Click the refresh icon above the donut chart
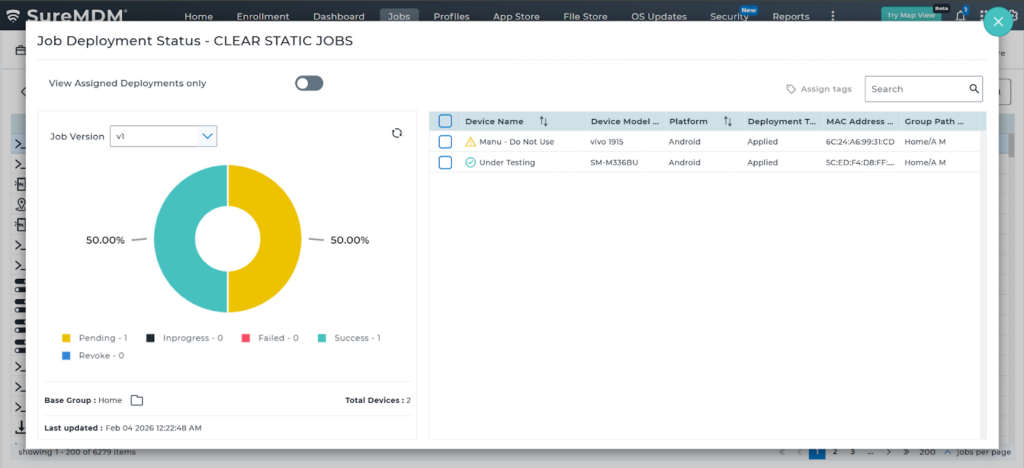The width and height of the screenshot is (1024, 468). [x=397, y=133]
